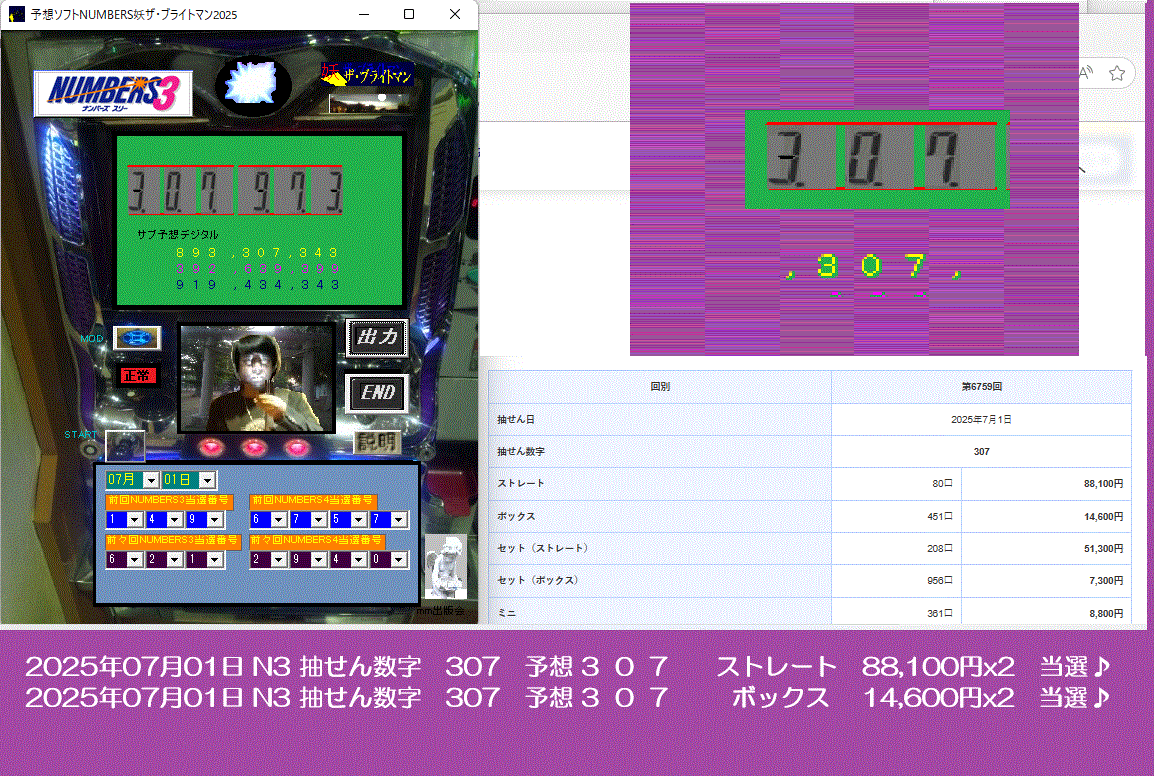Open the 説明 explanation button
This screenshot has width=1154, height=776.
coord(377,442)
